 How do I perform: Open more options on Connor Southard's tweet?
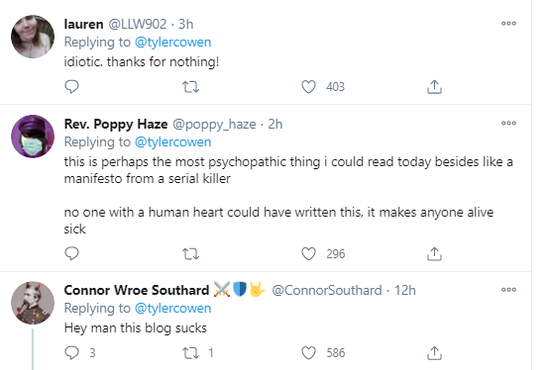(x=509, y=290)
